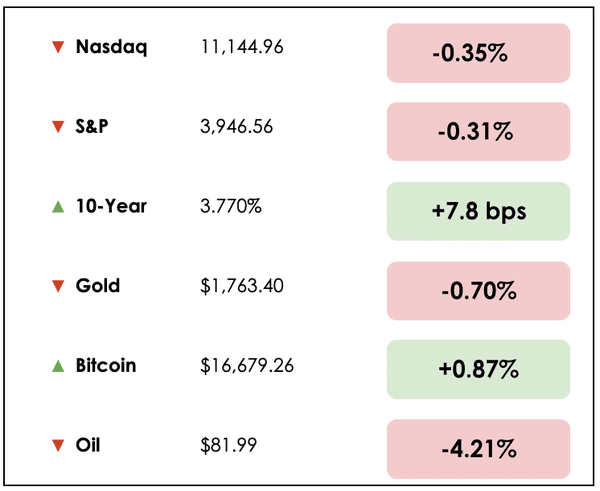Open the Bitcoin label
This screenshot has height=491, width=600.
[106, 365]
